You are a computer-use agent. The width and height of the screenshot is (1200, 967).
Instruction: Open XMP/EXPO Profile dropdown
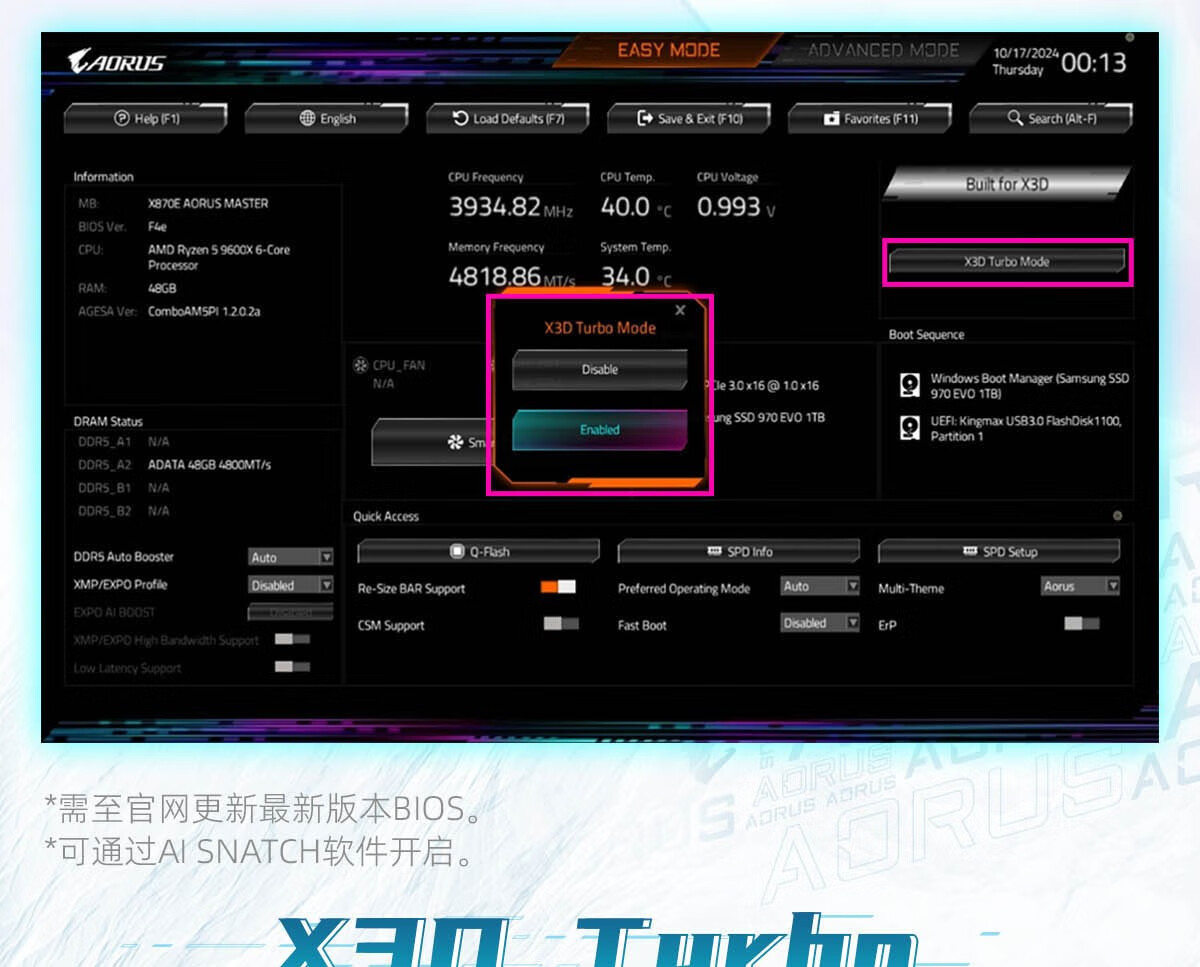coord(291,585)
